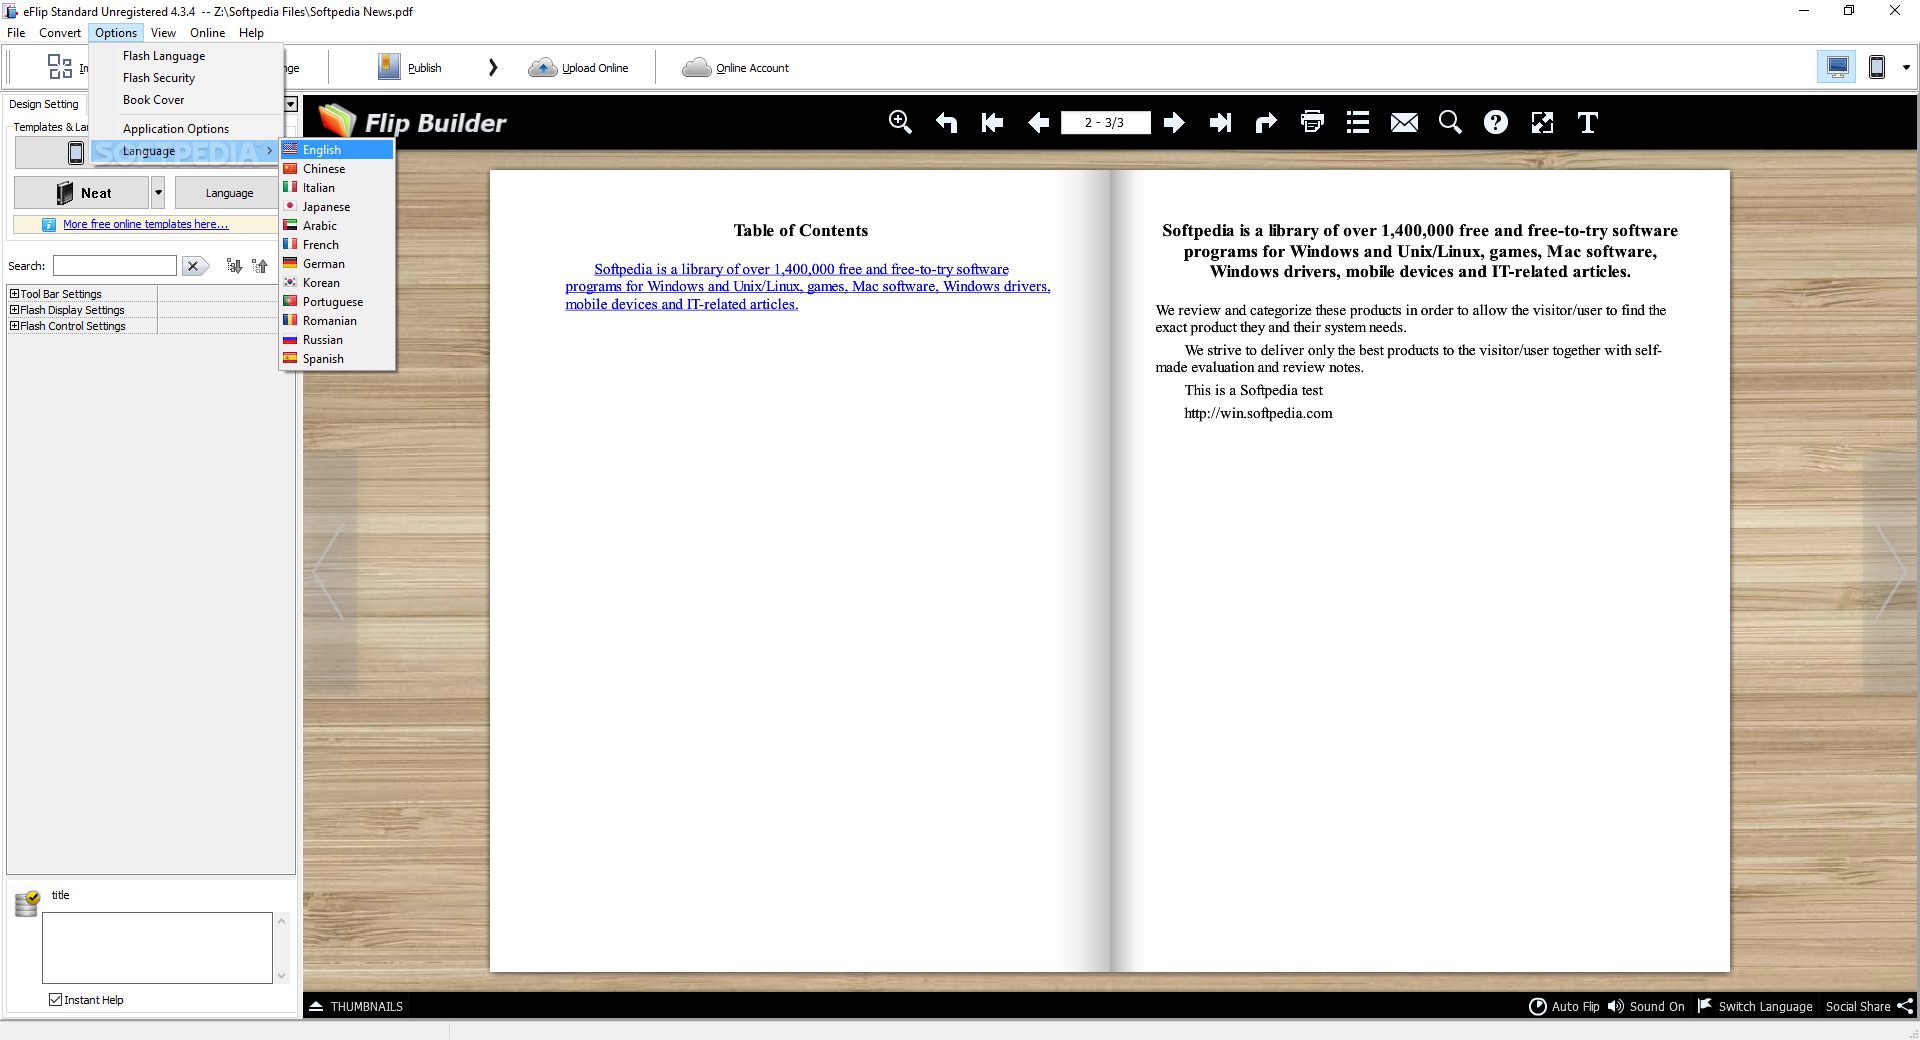Click toolbar chevron next to Publish

(x=493, y=68)
